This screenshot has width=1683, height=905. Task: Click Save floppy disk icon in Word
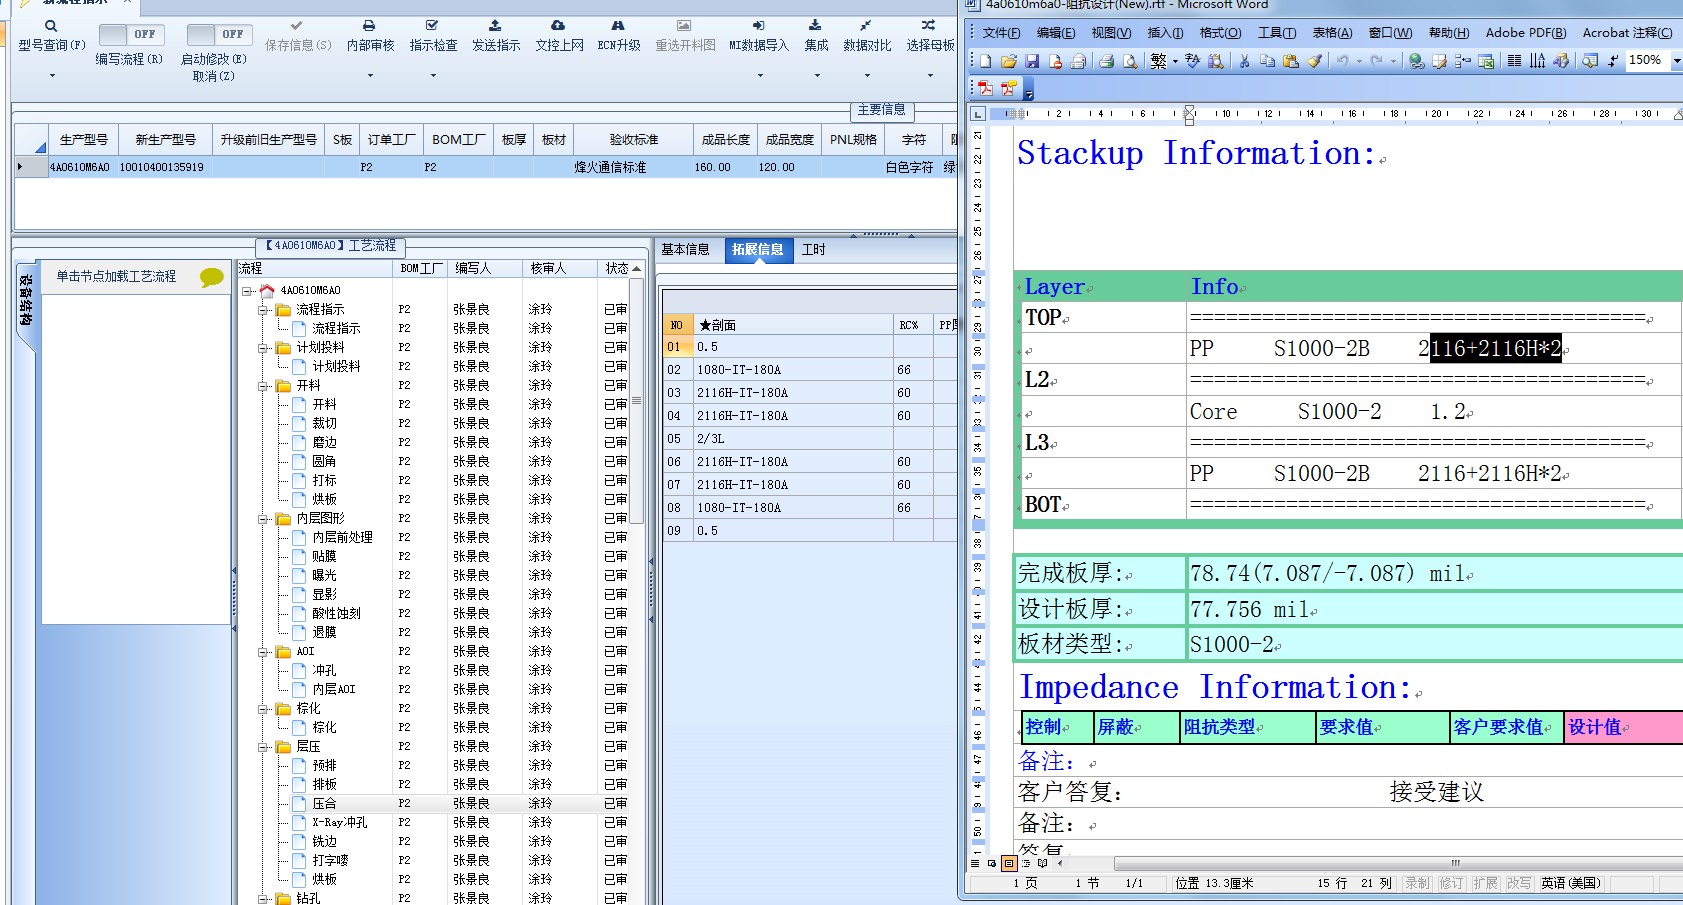click(1032, 61)
